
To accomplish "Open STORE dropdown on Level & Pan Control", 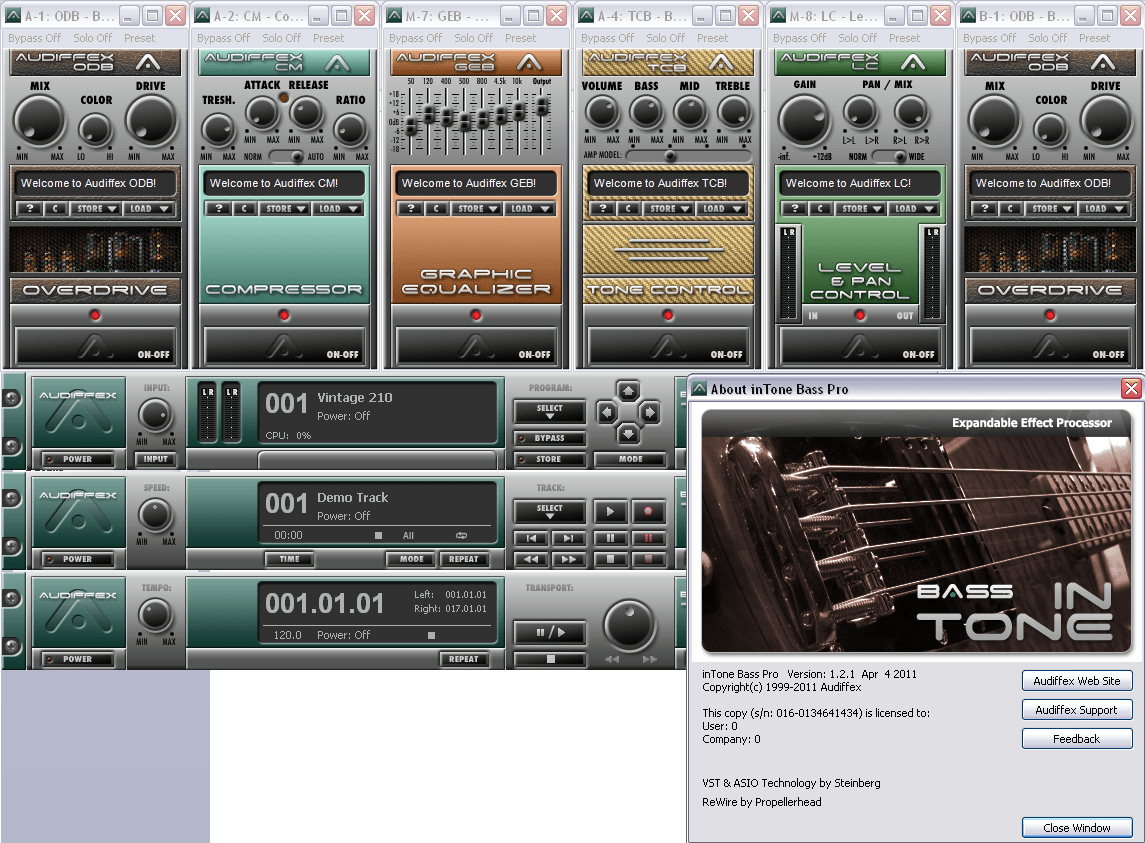I will [x=859, y=209].
